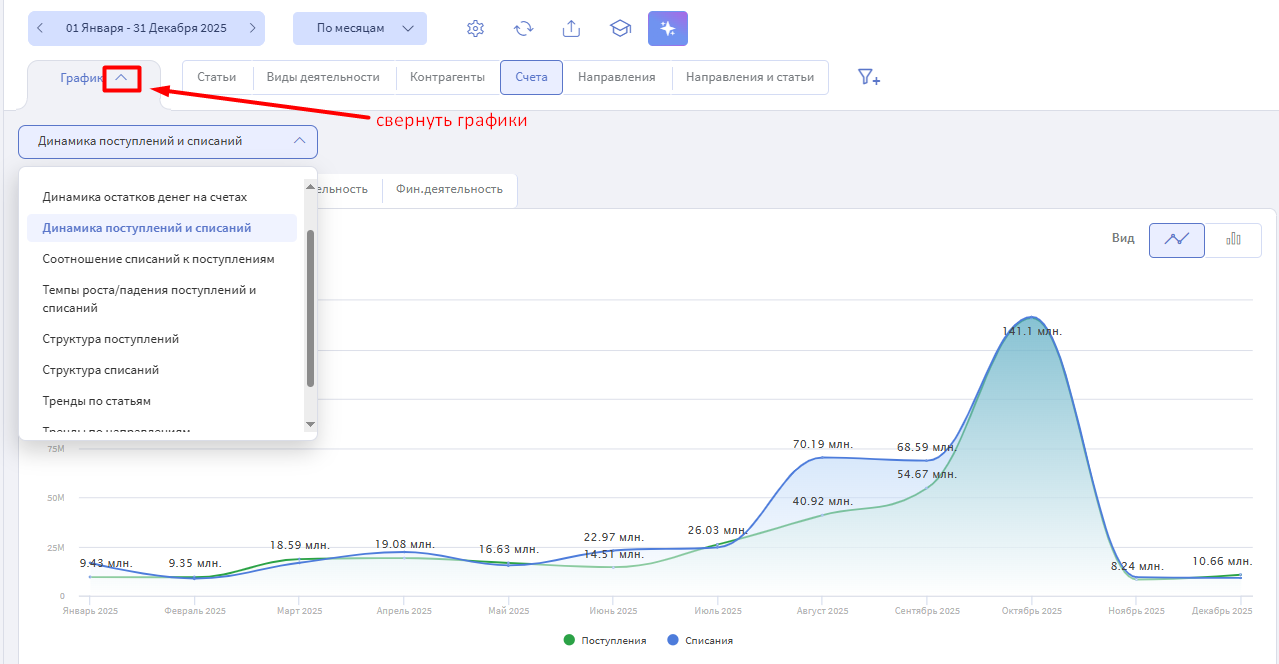Open the По месяцам grouping dropdown

click(360, 28)
